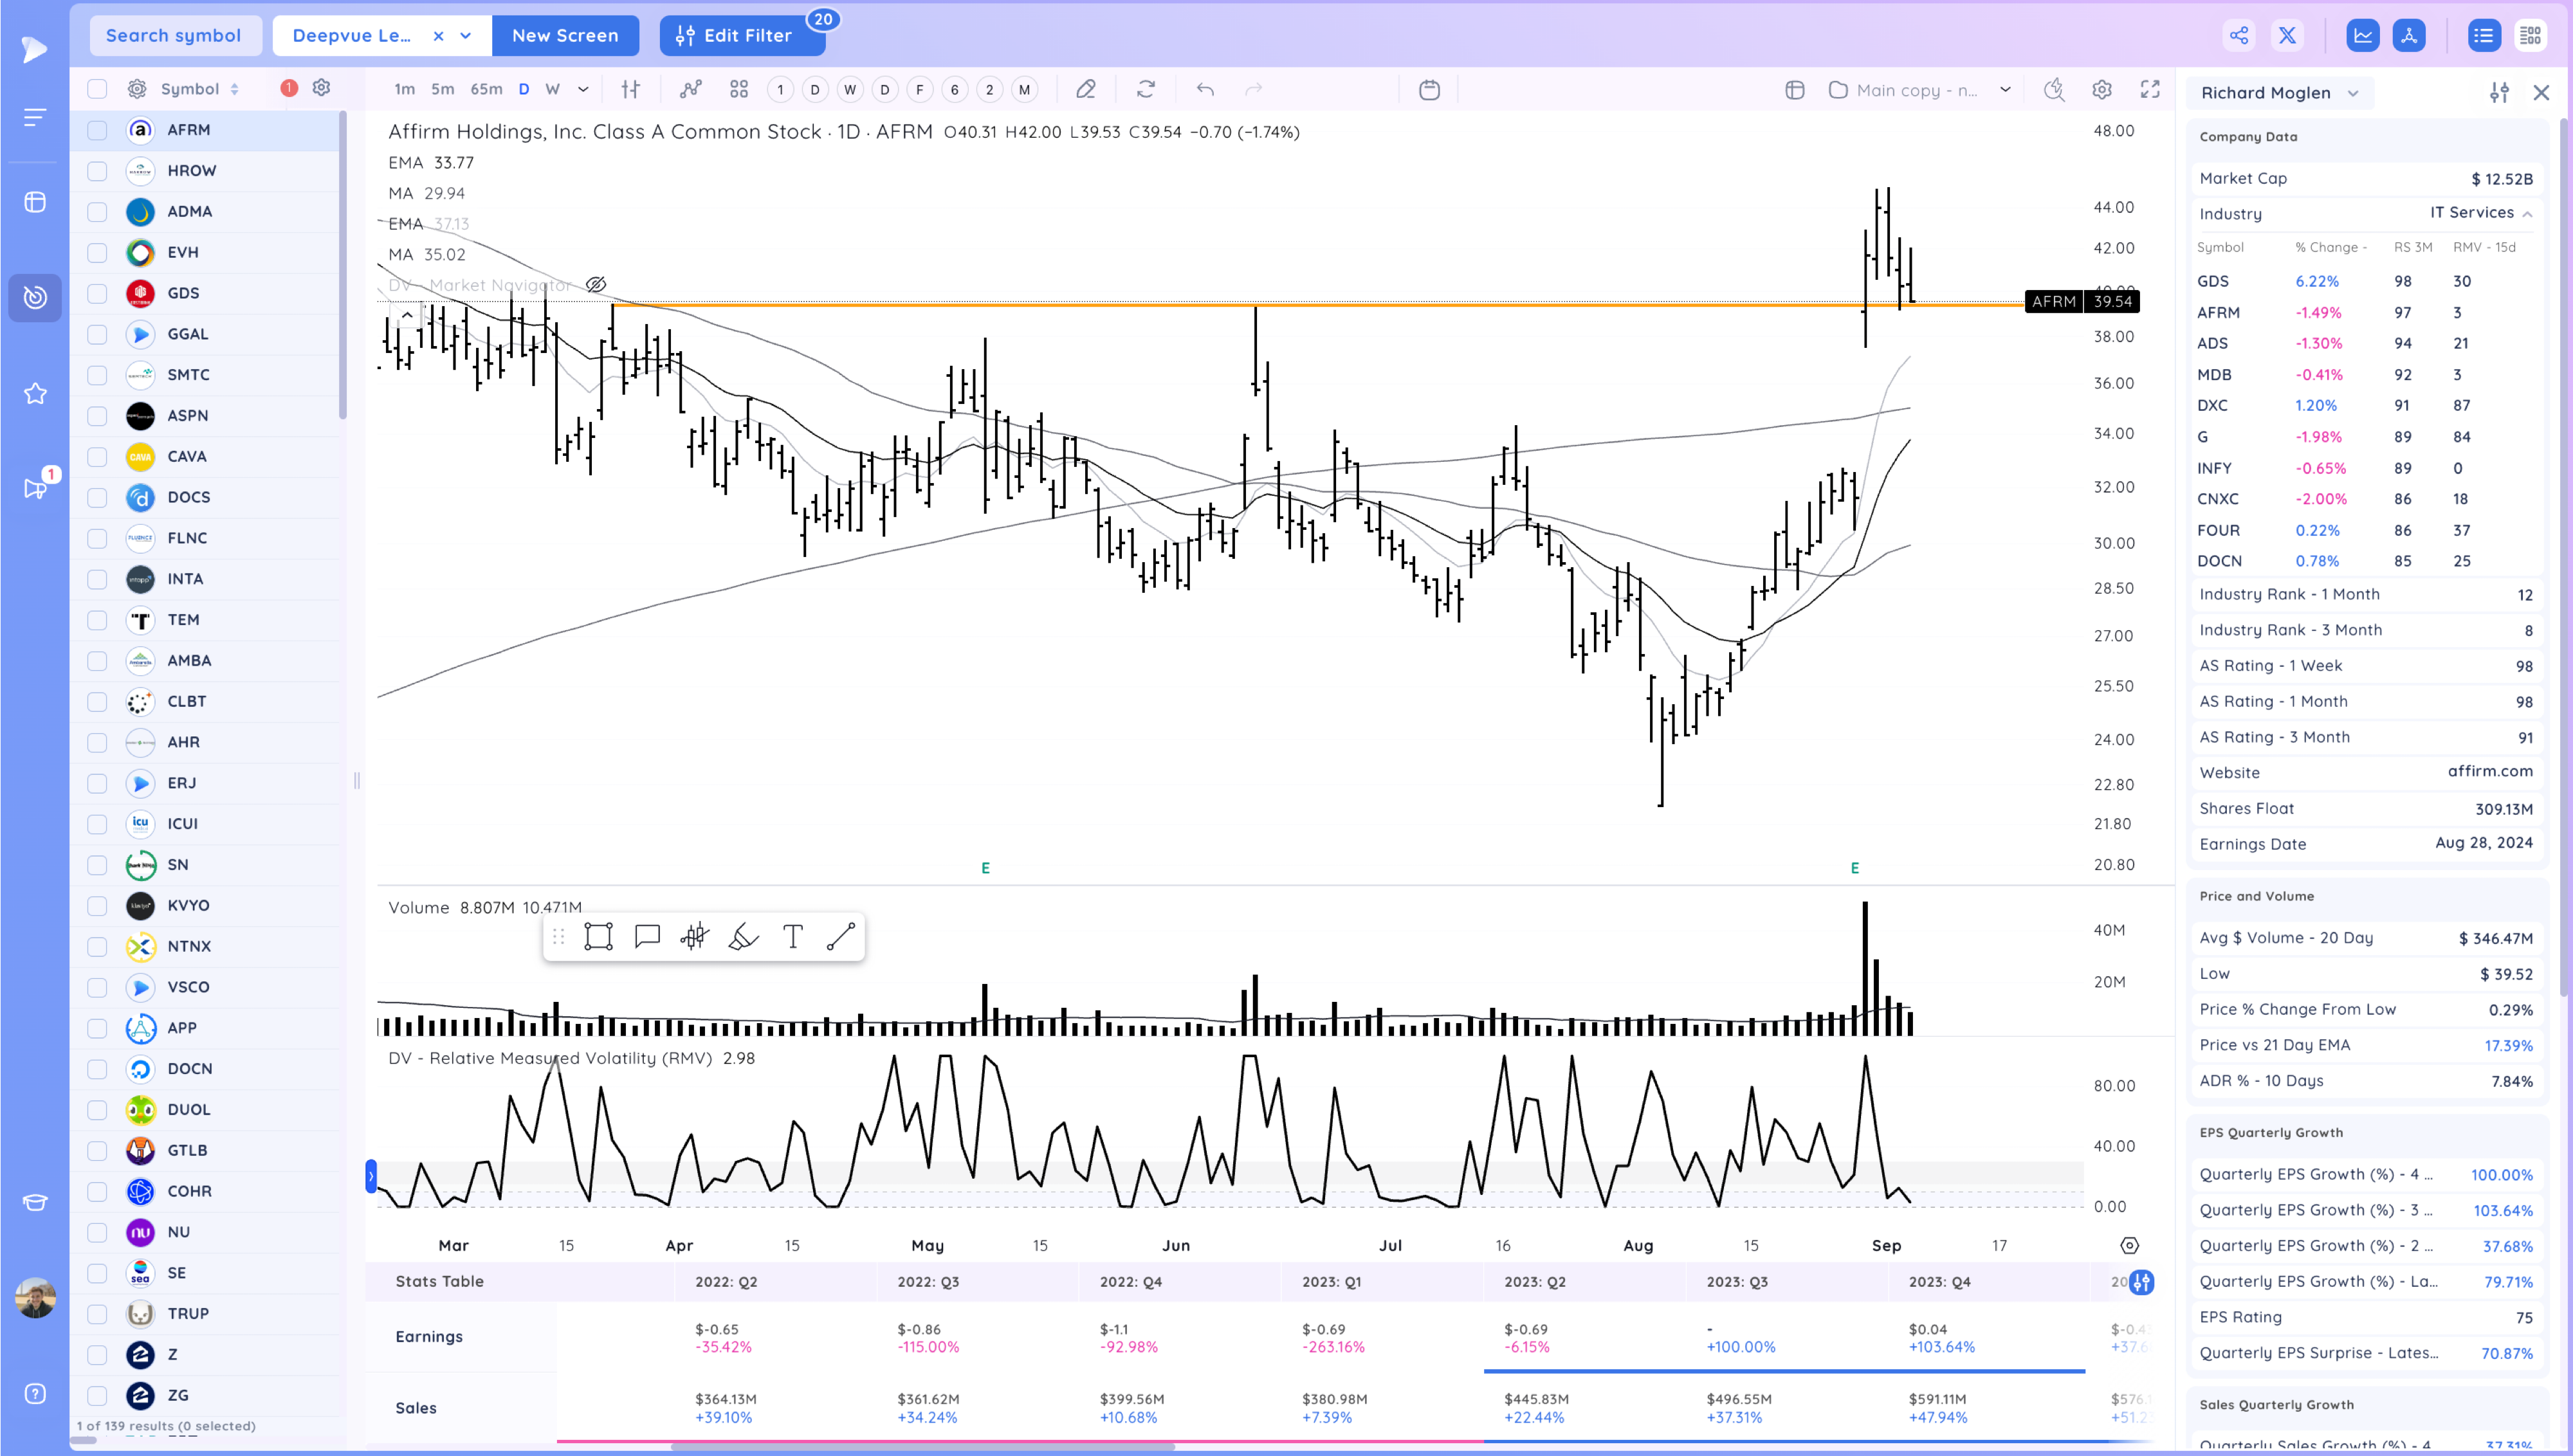Click the undo arrow in chart toolbar
The height and width of the screenshot is (1456, 2573).
(1205, 89)
